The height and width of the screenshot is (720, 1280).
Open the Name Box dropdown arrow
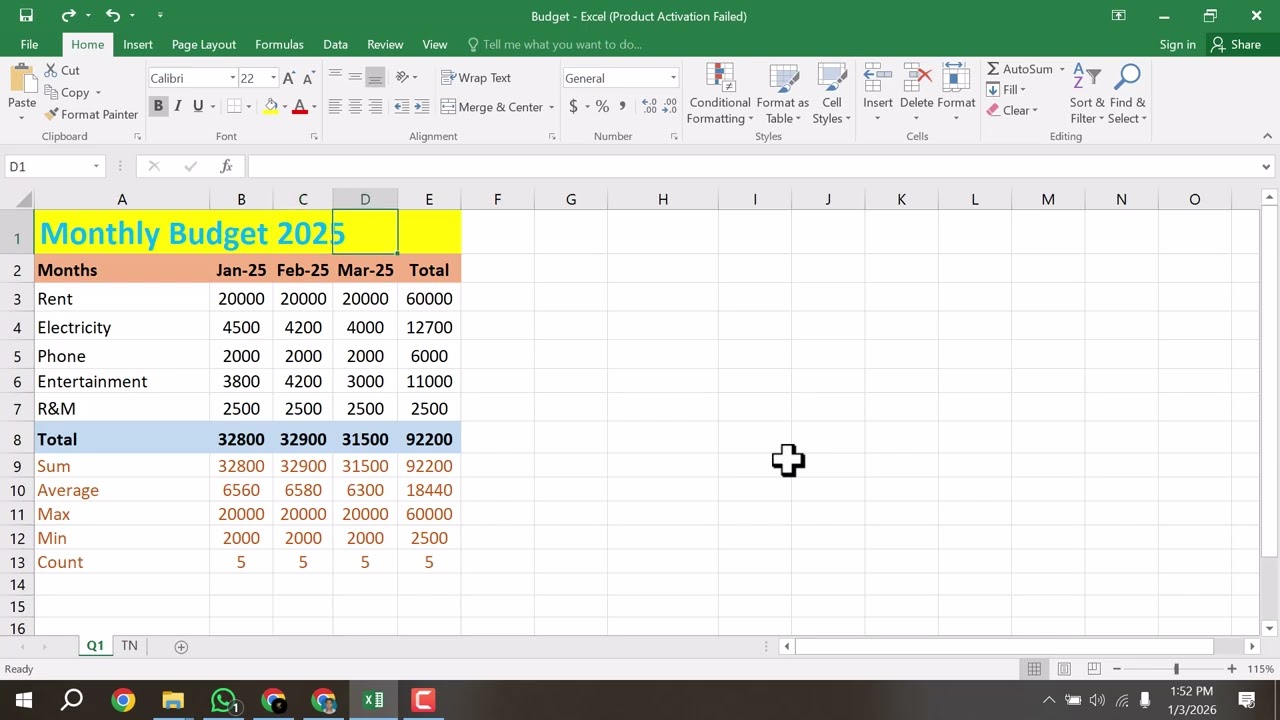click(x=96, y=166)
